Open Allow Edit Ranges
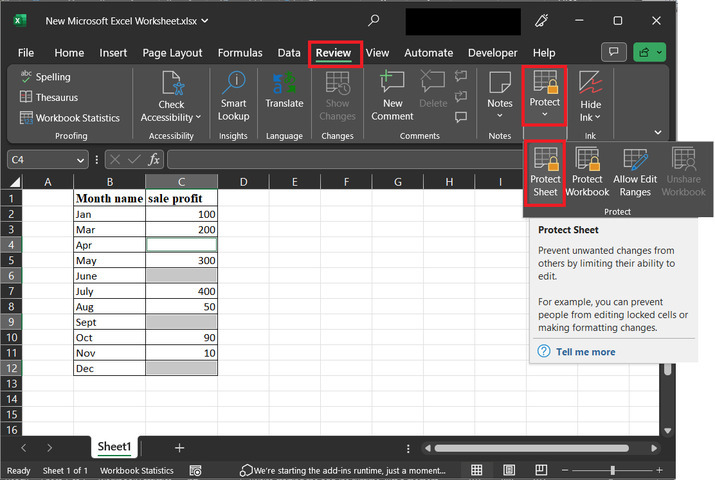Image resolution: width=715 pixels, height=480 pixels. coord(633,172)
